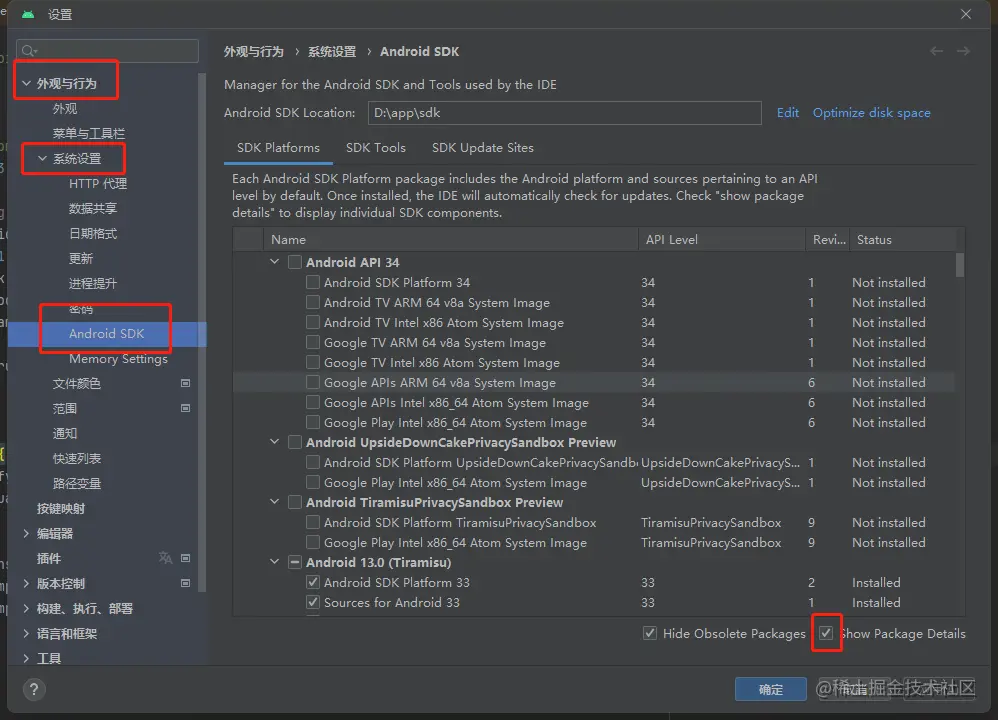Image resolution: width=998 pixels, height=720 pixels.
Task: Click the settings tree vertical scrollbar
Action: tap(202, 333)
